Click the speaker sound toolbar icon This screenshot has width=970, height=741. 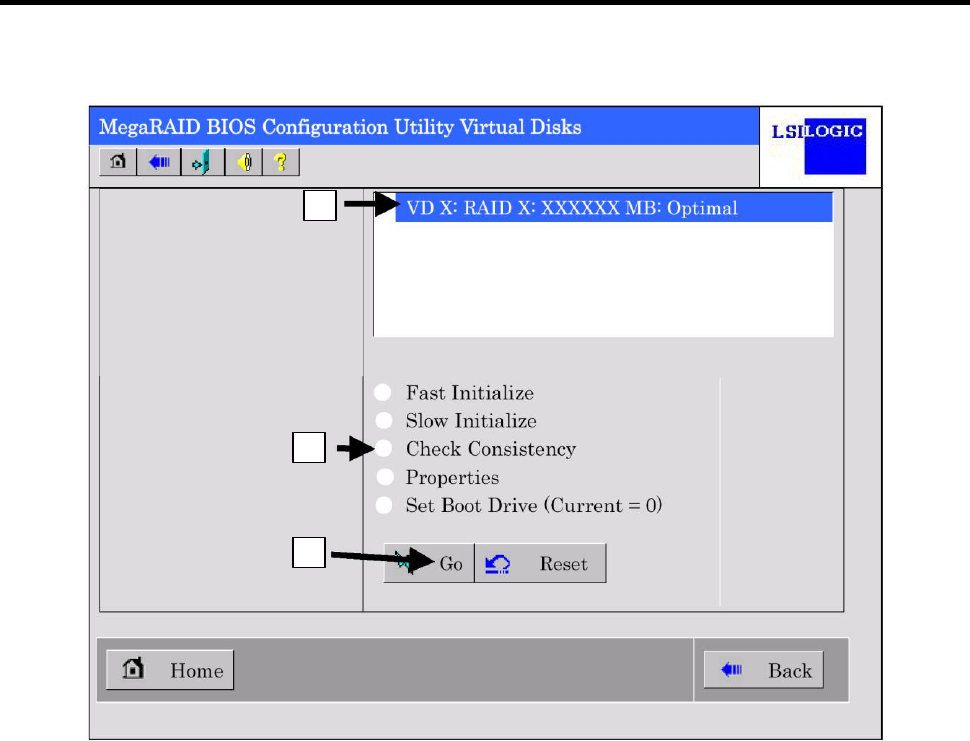(244, 162)
